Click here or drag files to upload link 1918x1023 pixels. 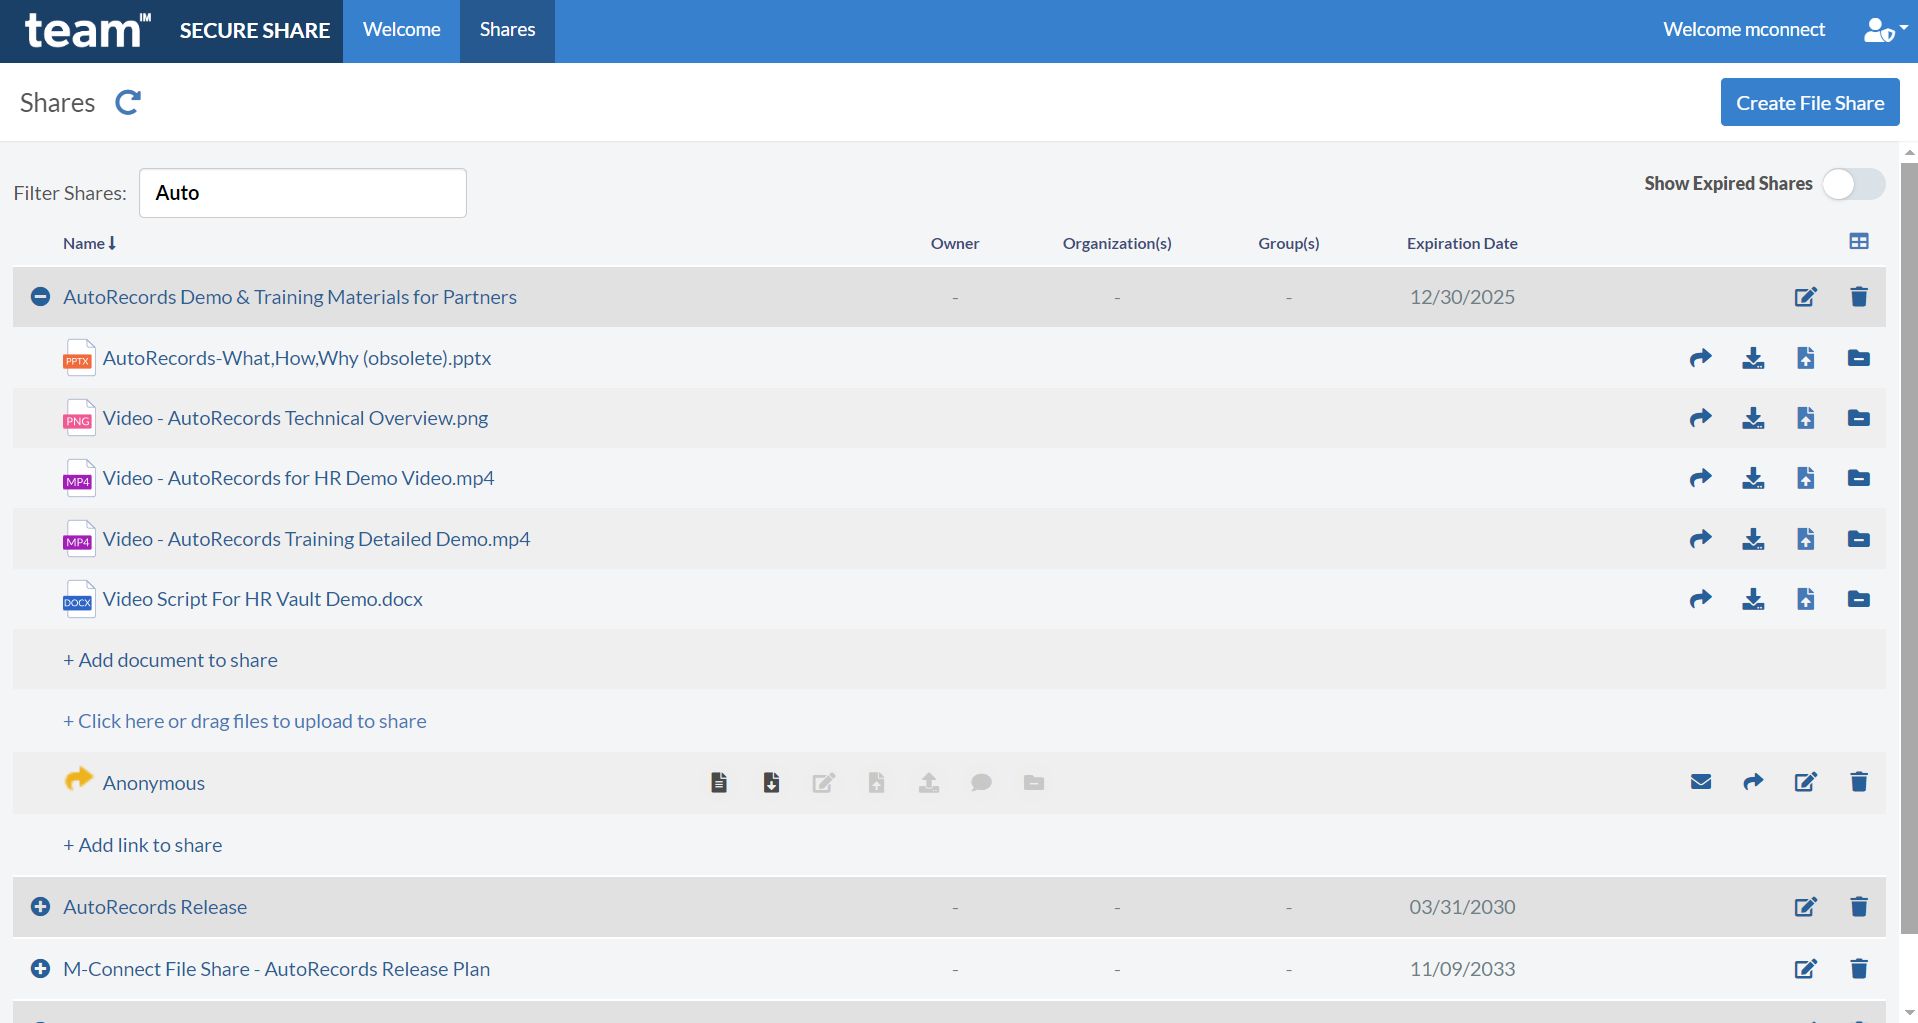[x=245, y=721]
